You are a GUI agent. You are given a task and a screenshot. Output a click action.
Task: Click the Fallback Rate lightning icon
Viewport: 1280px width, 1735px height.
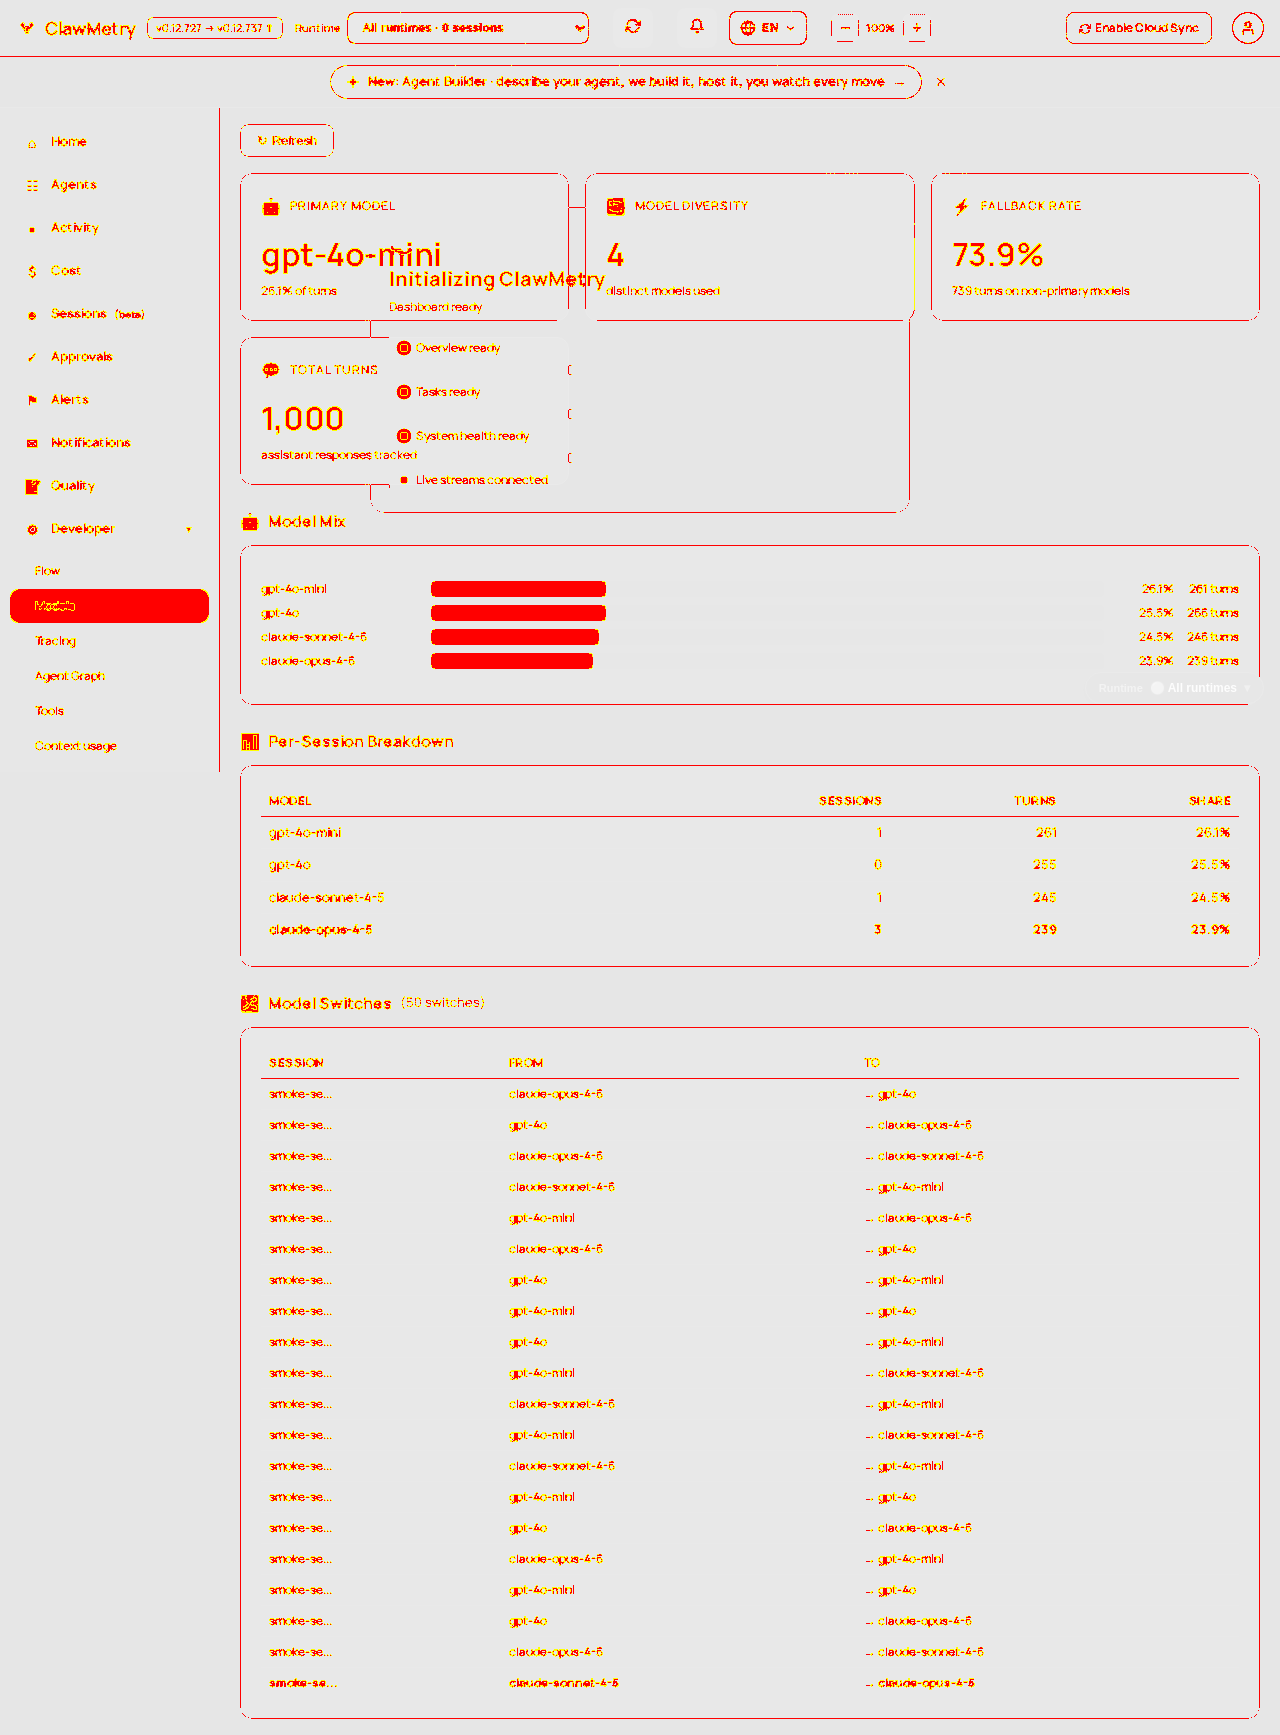coord(962,206)
